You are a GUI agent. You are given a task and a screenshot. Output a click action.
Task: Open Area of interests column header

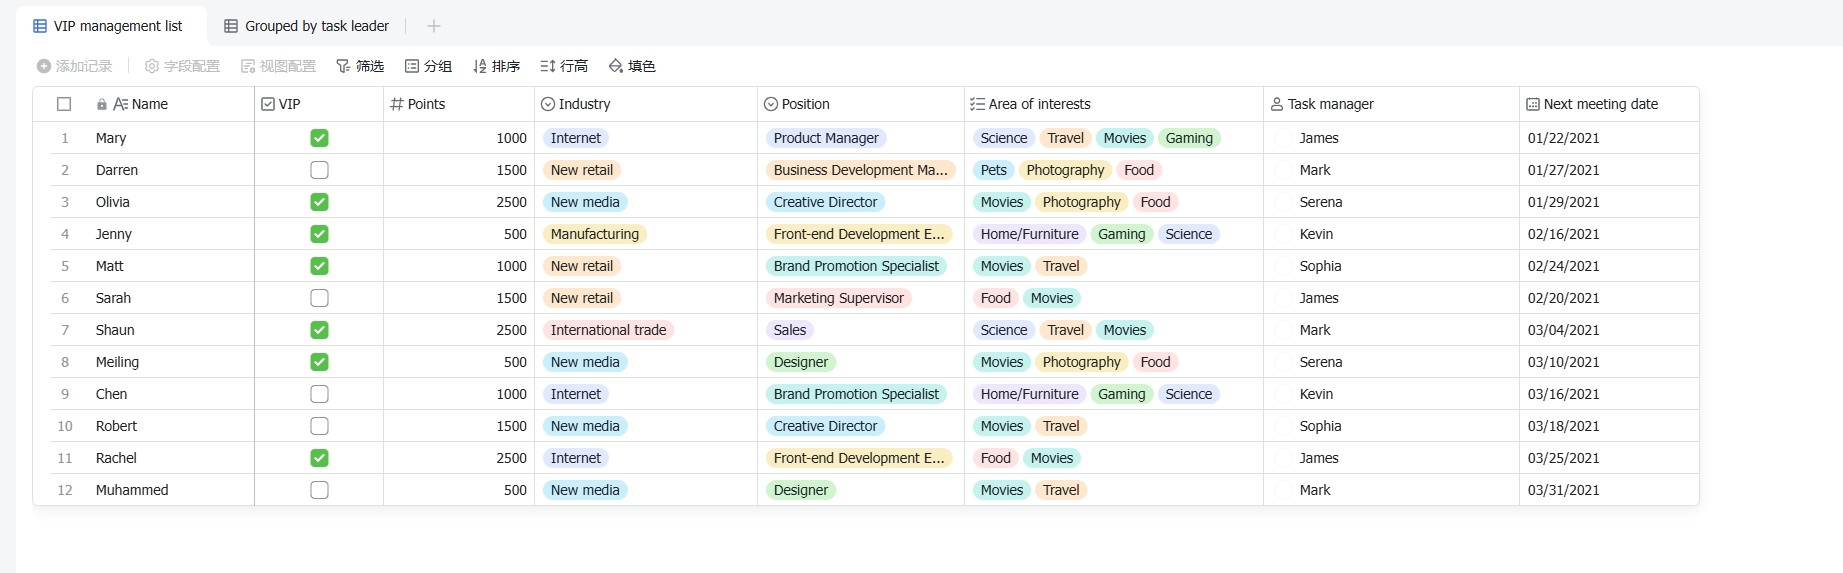coord(1039,104)
